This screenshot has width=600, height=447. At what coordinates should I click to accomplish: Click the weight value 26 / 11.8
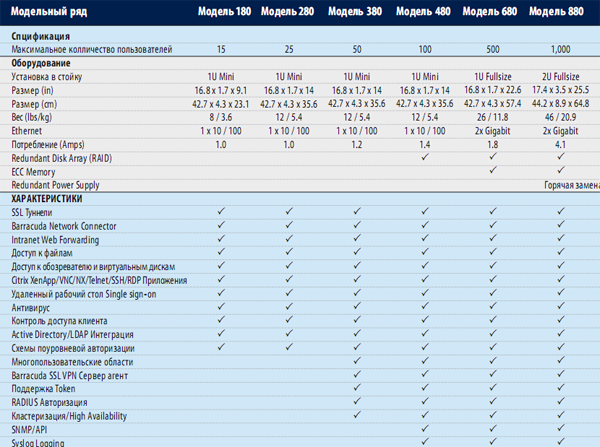493,117
